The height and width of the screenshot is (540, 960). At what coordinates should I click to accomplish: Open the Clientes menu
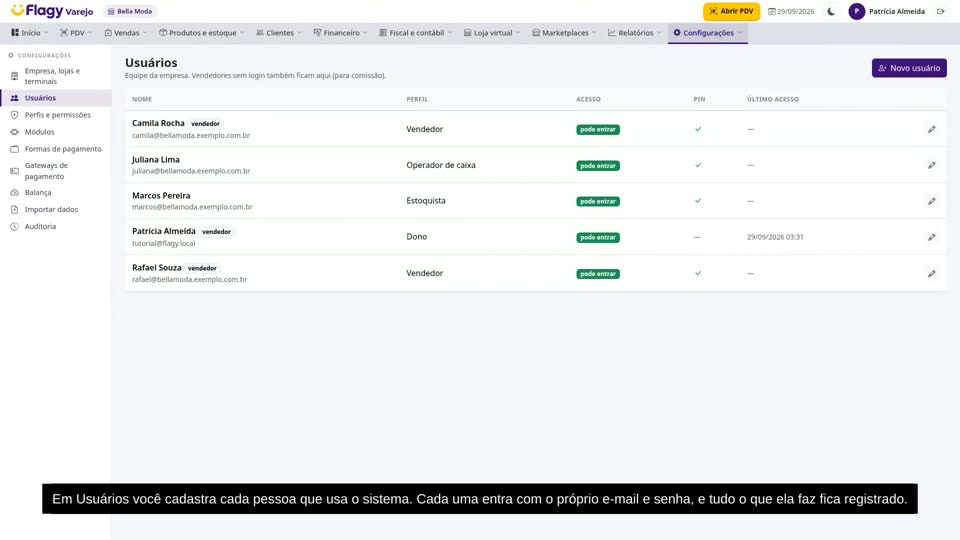[279, 33]
